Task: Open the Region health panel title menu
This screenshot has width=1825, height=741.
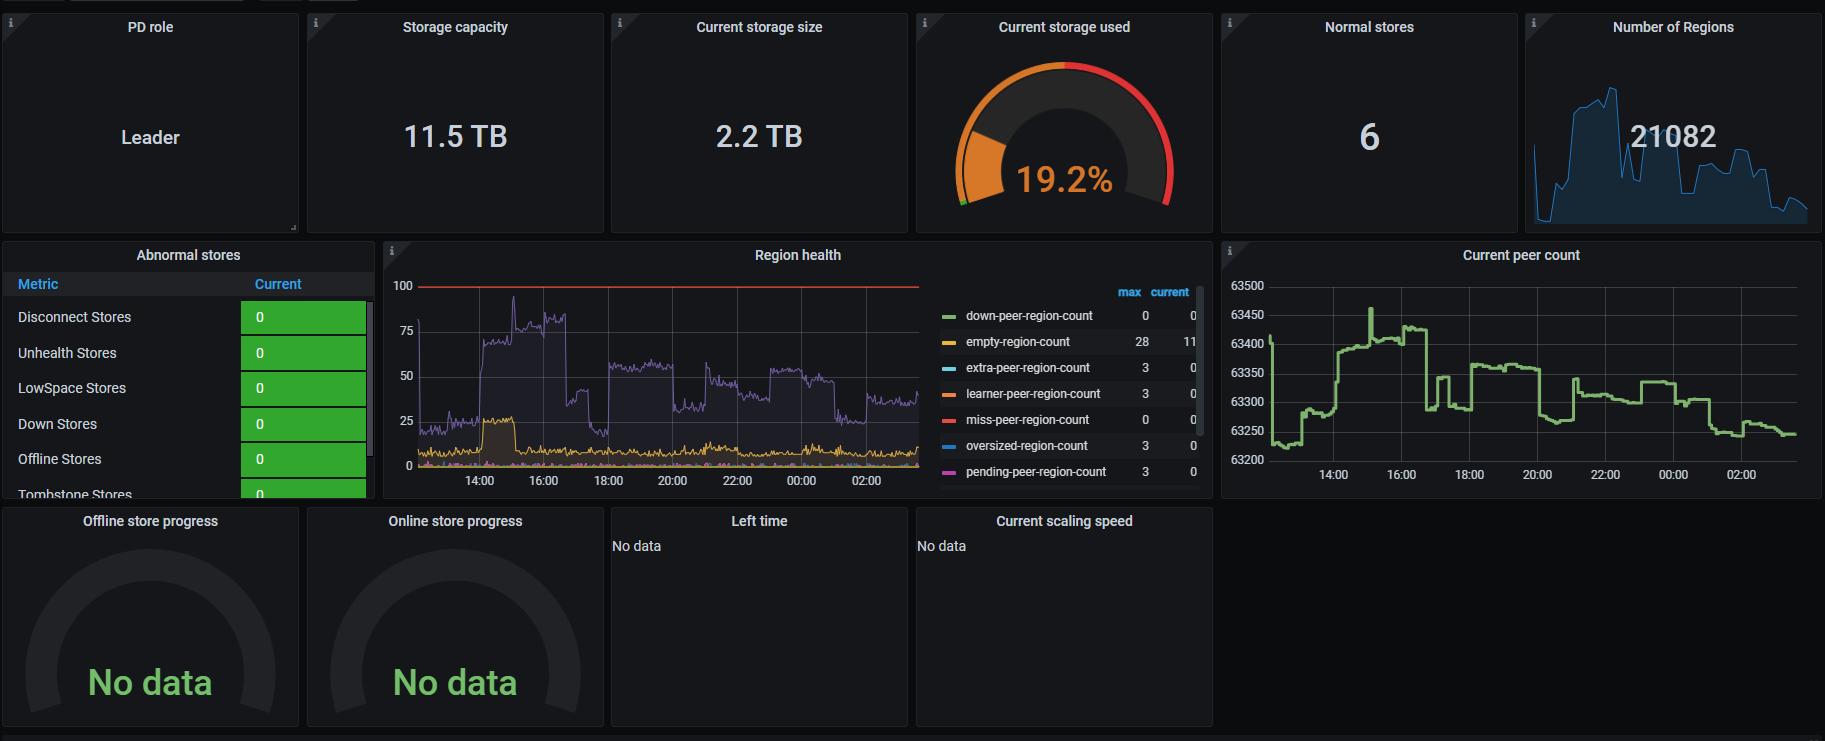Action: pos(797,255)
